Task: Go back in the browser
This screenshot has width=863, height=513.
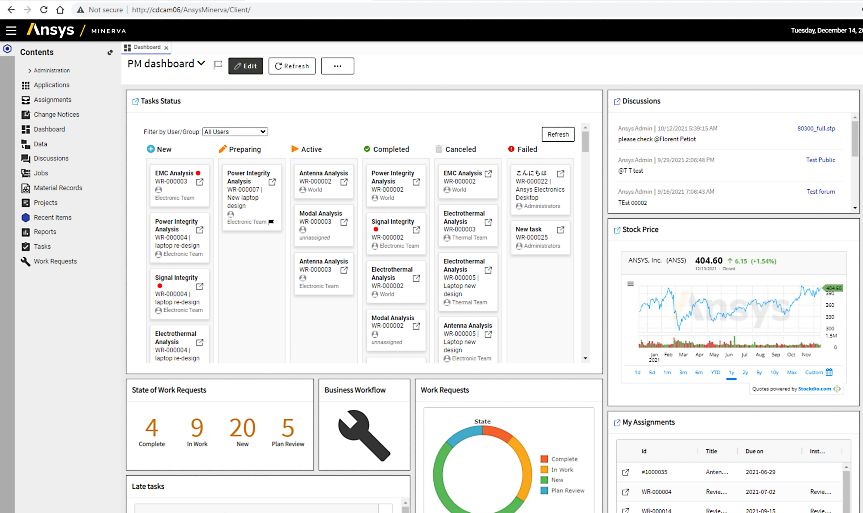Action: point(11,9)
